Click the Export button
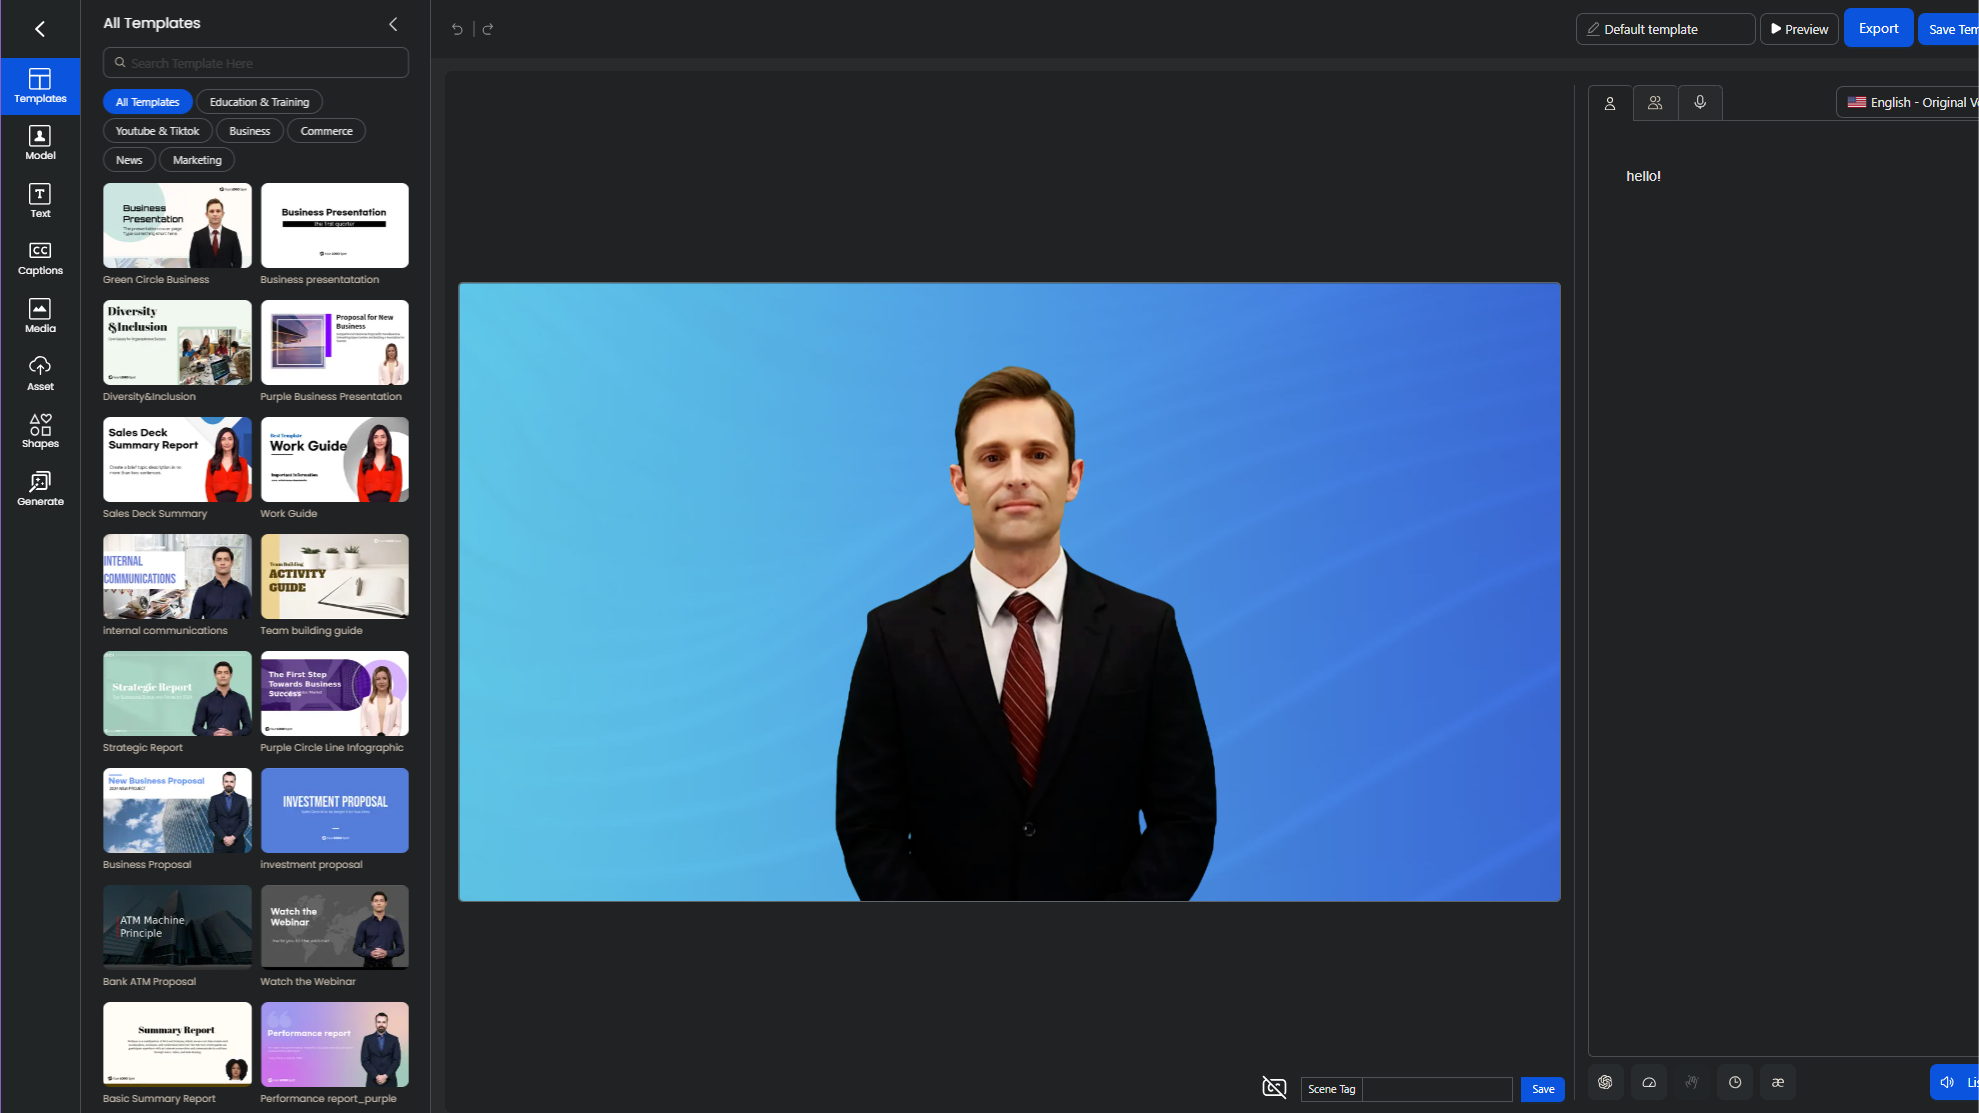1979x1113 pixels. (1878, 29)
